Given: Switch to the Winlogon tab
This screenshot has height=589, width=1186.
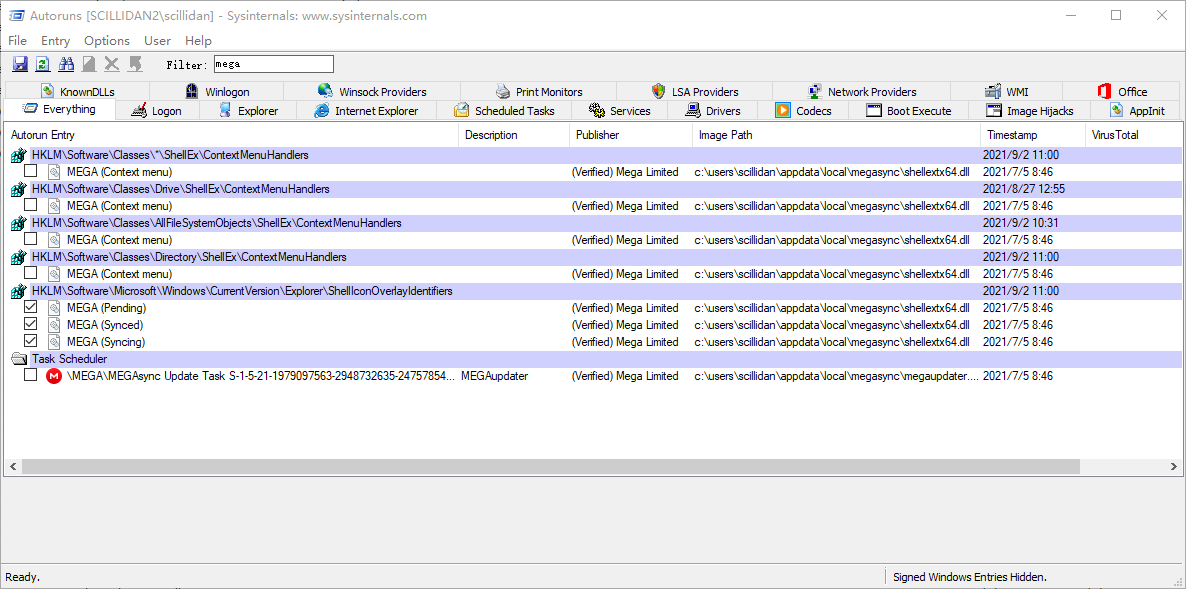Looking at the screenshot, I should coord(217,91).
